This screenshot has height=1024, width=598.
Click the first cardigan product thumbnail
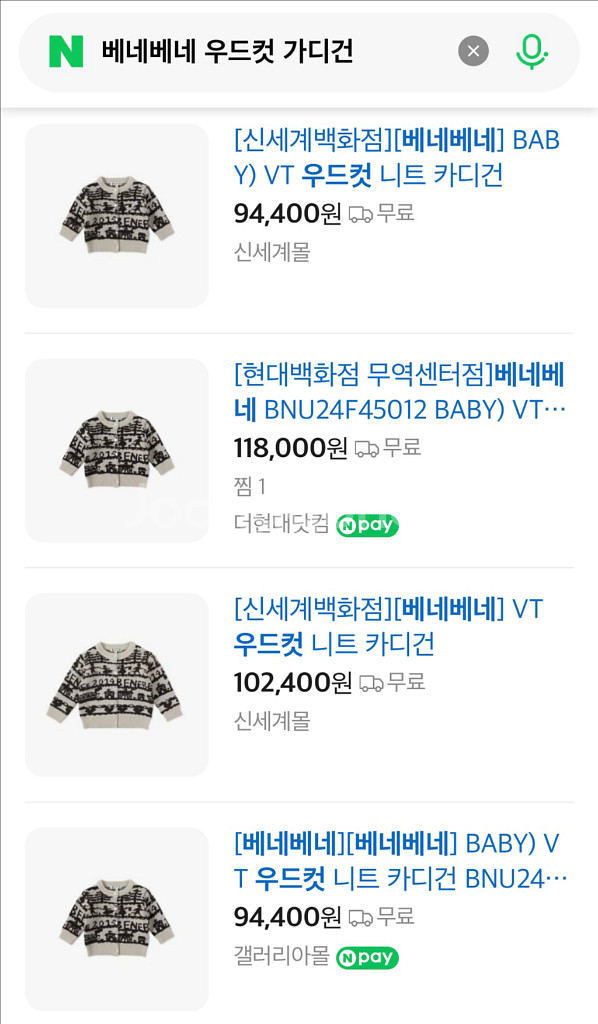coord(117,216)
